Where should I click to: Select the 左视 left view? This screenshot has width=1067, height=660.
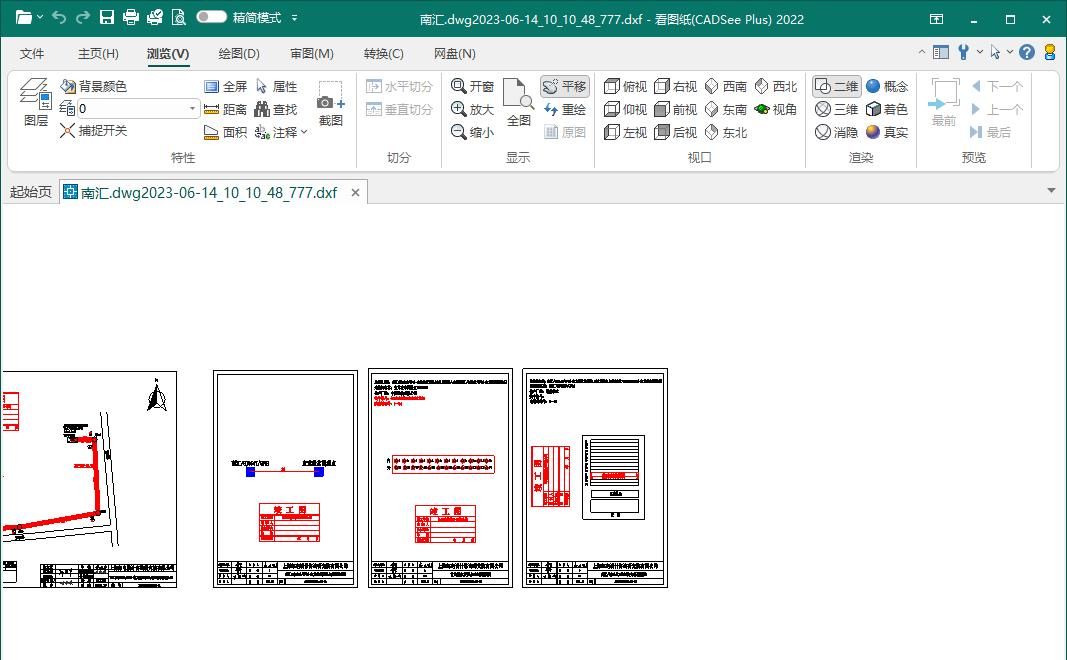coord(625,132)
